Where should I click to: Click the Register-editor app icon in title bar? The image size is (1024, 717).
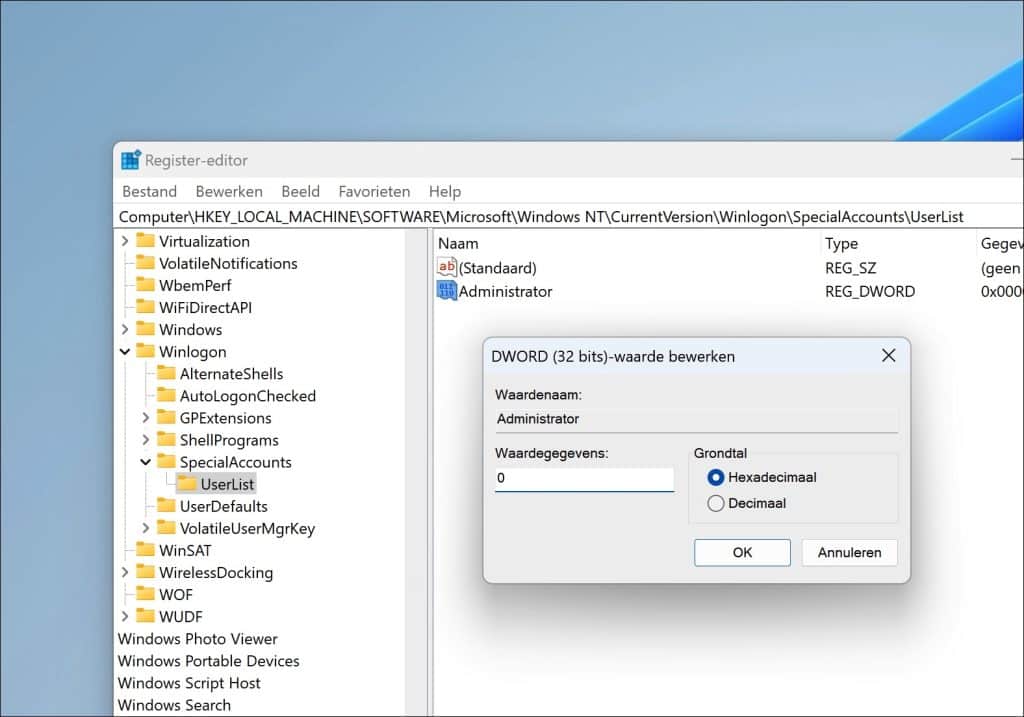(x=131, y=160)
